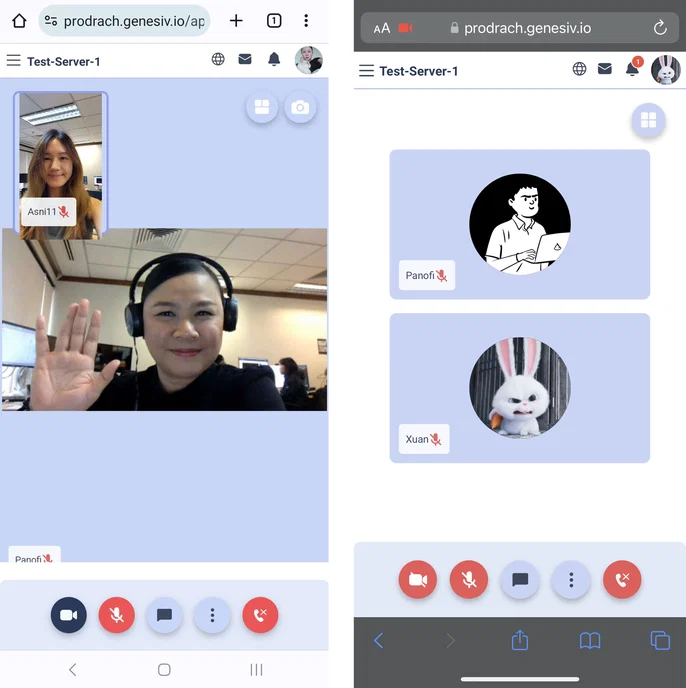Open mail messages icon in left phone
This screenshot has width=686, height=688.
(x=245, y=59)
